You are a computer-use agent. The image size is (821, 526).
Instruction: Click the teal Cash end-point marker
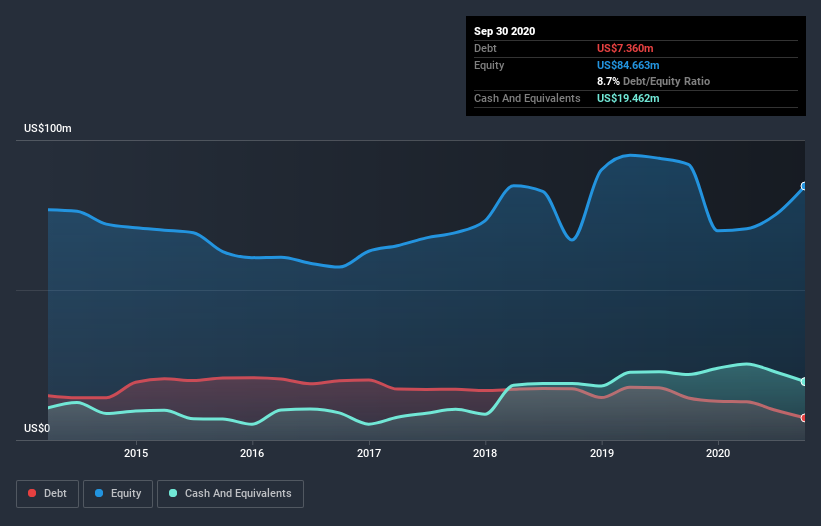804,382
